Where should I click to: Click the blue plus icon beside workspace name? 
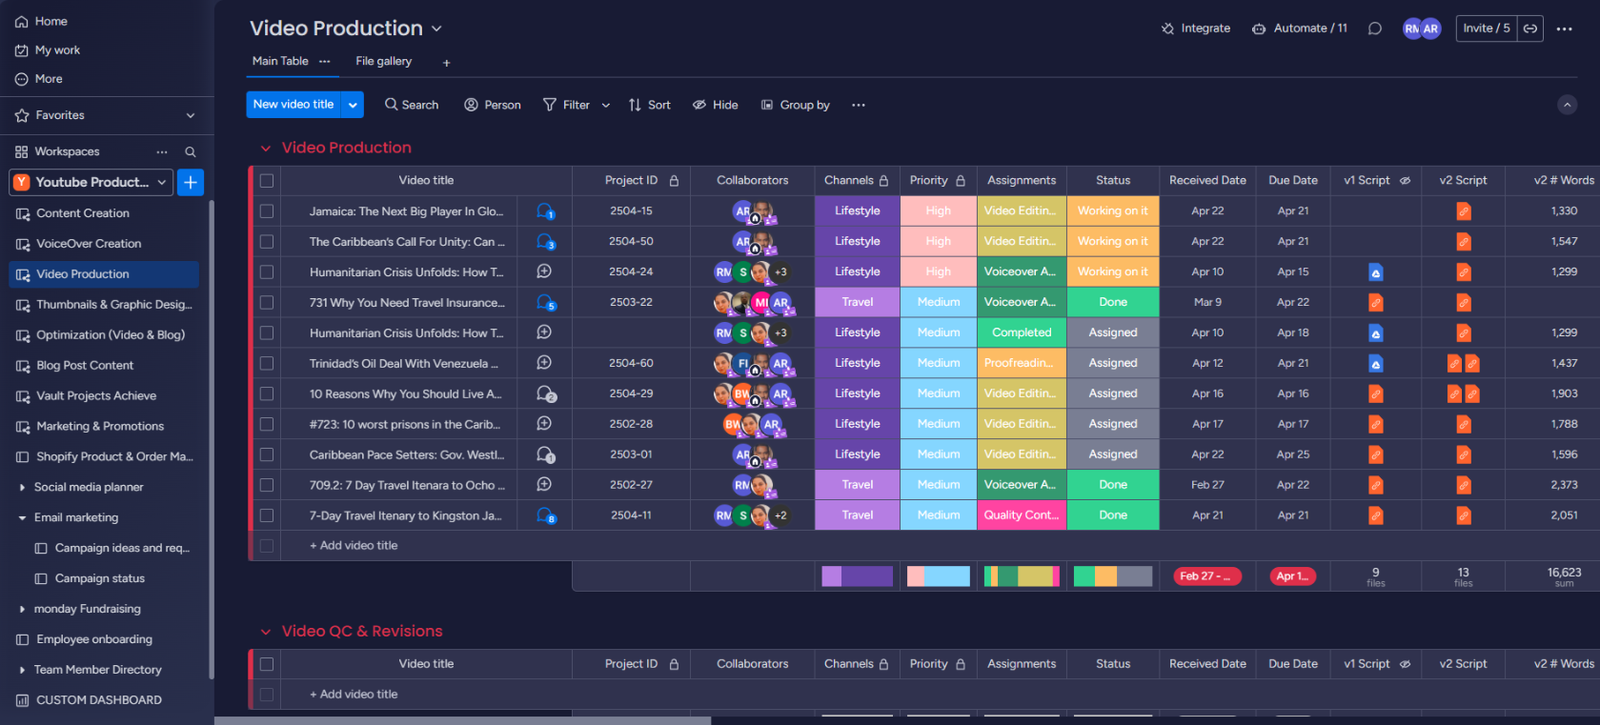point(190,182)
